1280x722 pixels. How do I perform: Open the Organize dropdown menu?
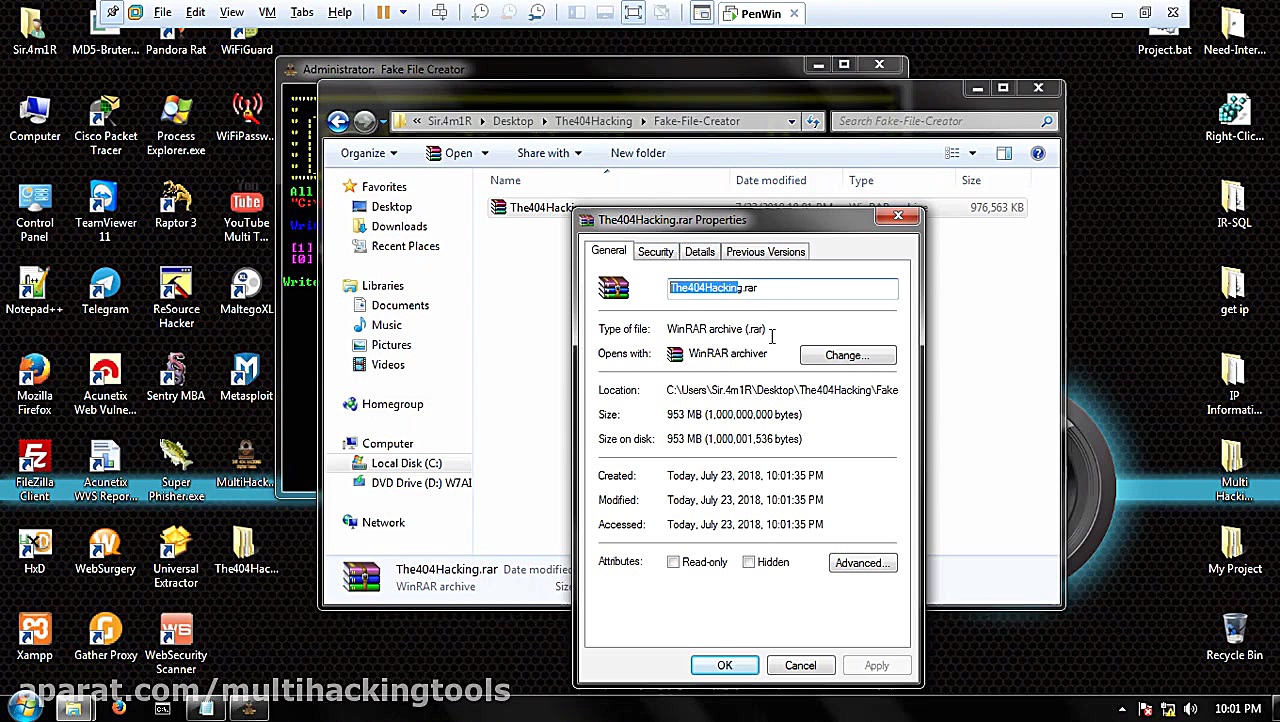point(368,153)
